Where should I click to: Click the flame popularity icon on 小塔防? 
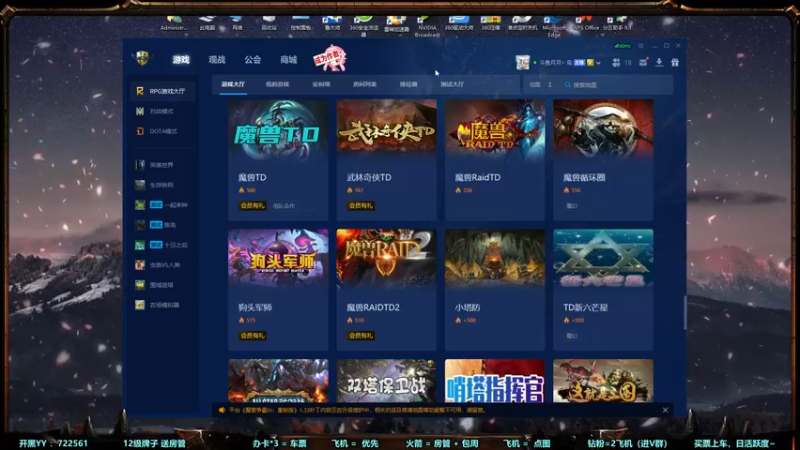pos(458,320)
